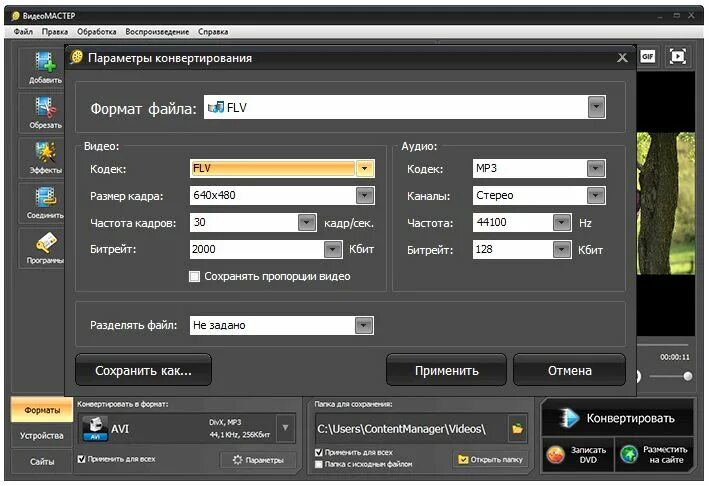Toggle Применить для всех under format selector

(81, 459)
